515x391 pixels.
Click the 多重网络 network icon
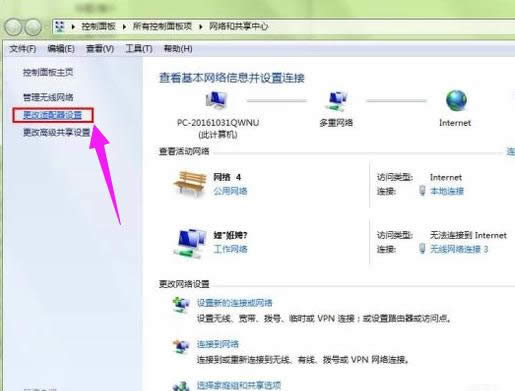point(336,101)
